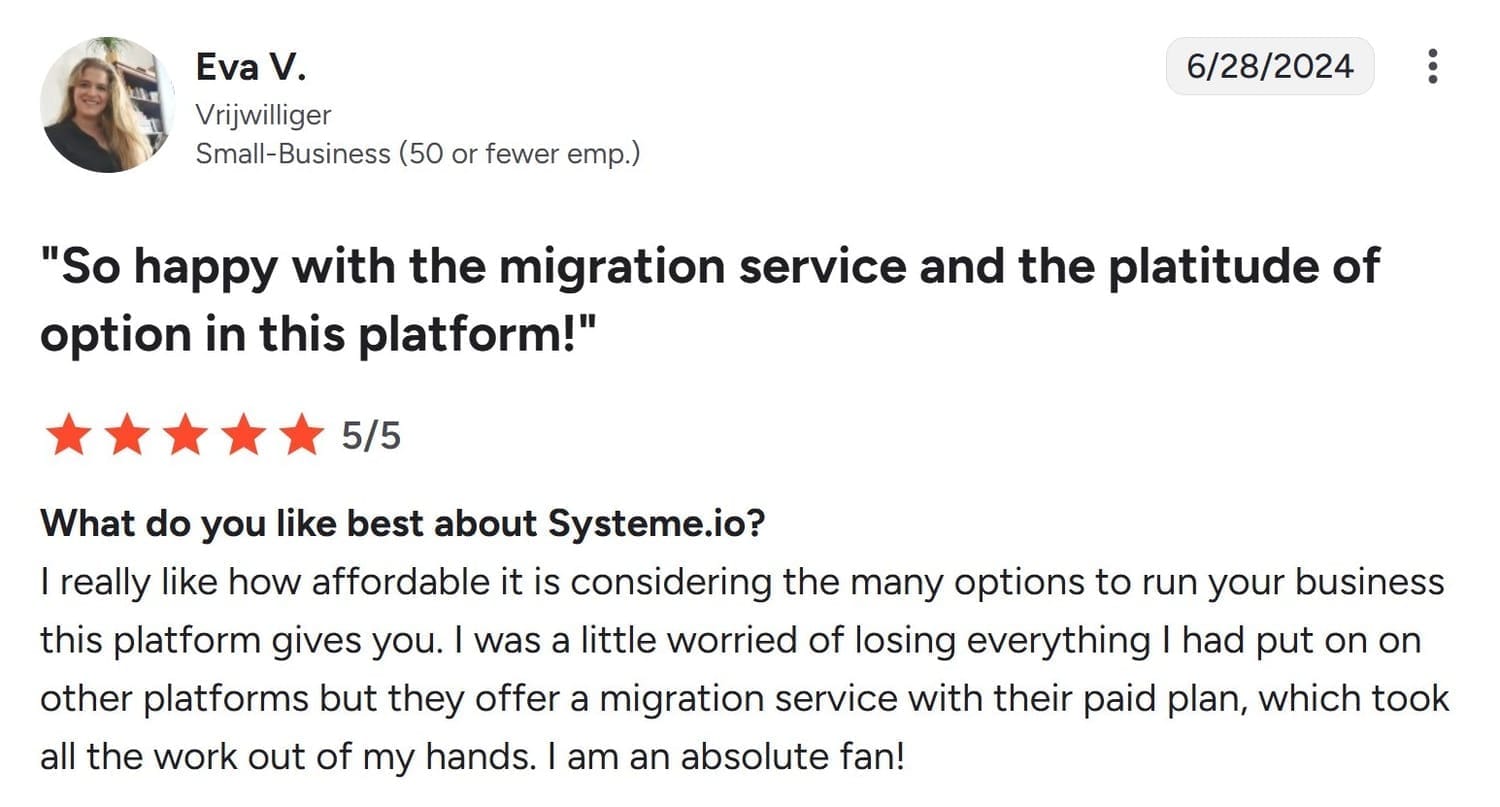This screenshot has height=807, width=1500.
Task: Click review line starting "all the work out"
Action: click(x=471, y=756)
